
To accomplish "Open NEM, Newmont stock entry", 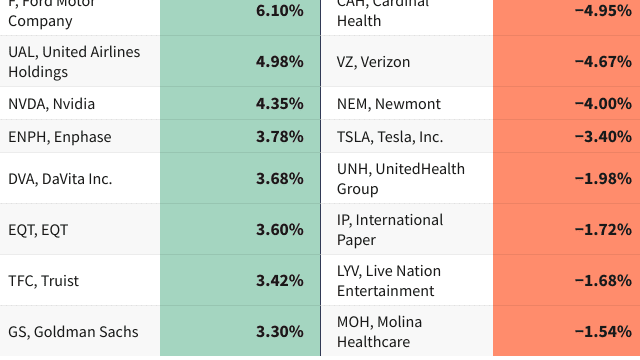I will [x=389, y=104].
